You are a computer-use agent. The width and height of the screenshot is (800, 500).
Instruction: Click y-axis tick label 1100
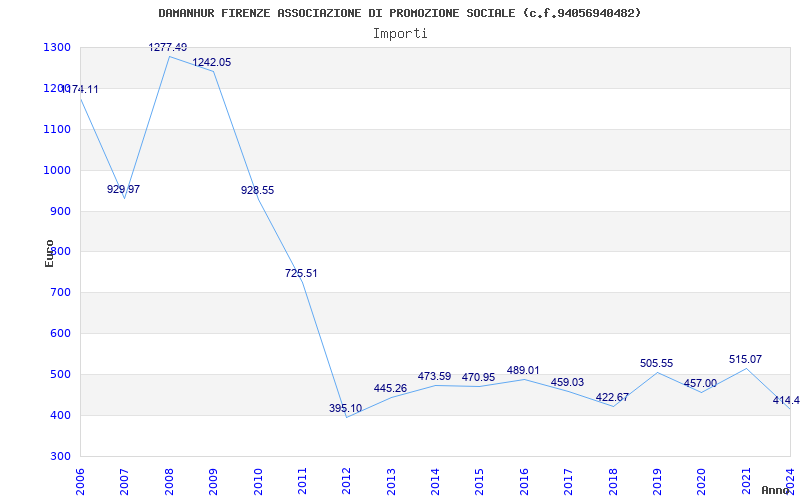57,130
